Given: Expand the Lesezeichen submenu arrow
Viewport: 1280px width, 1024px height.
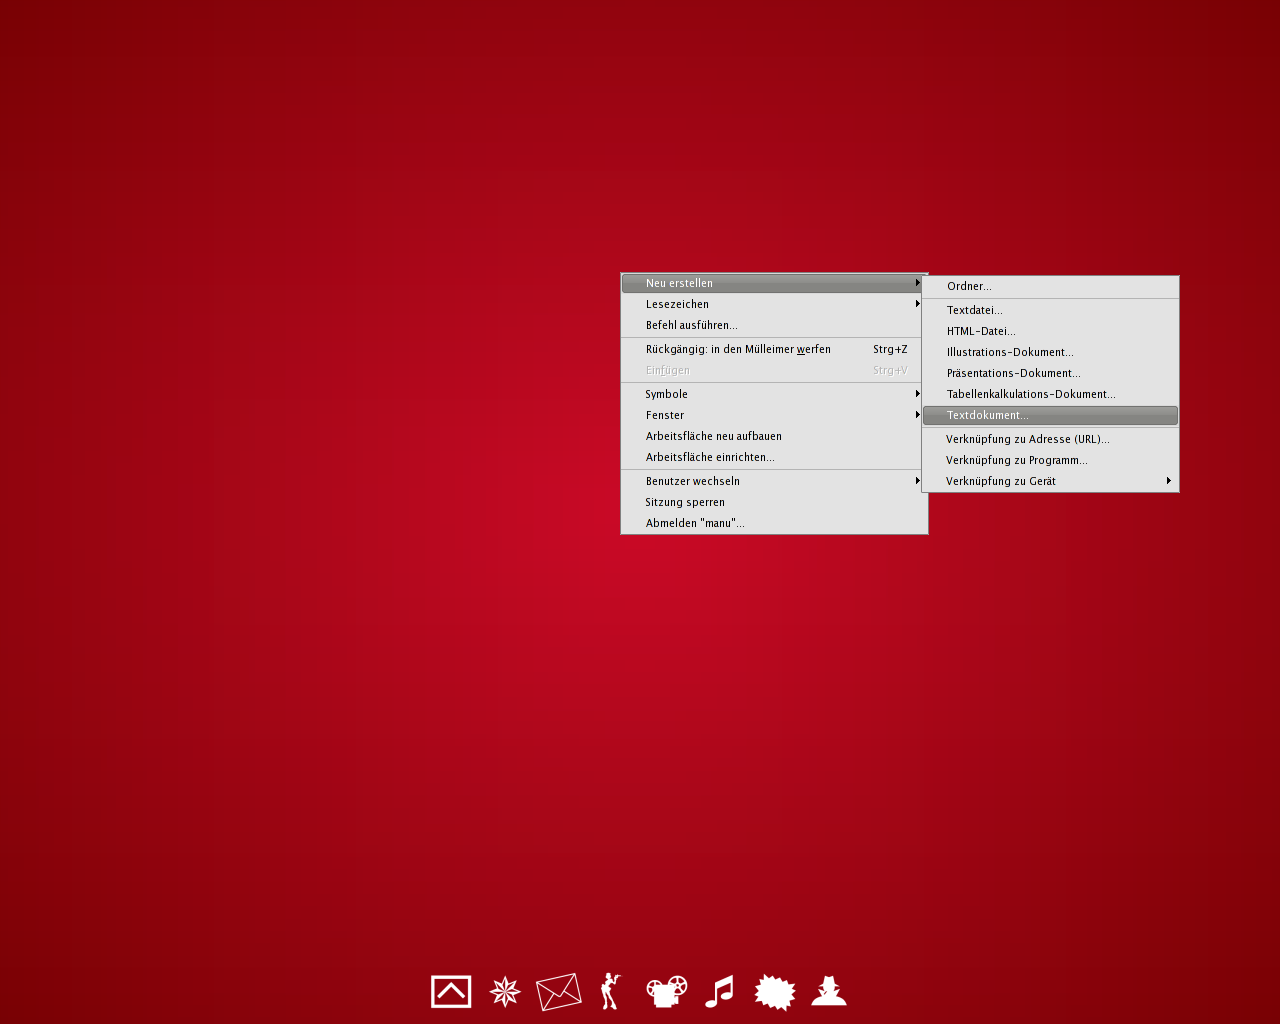Looking at the screenshot, I should pos(917,304).
